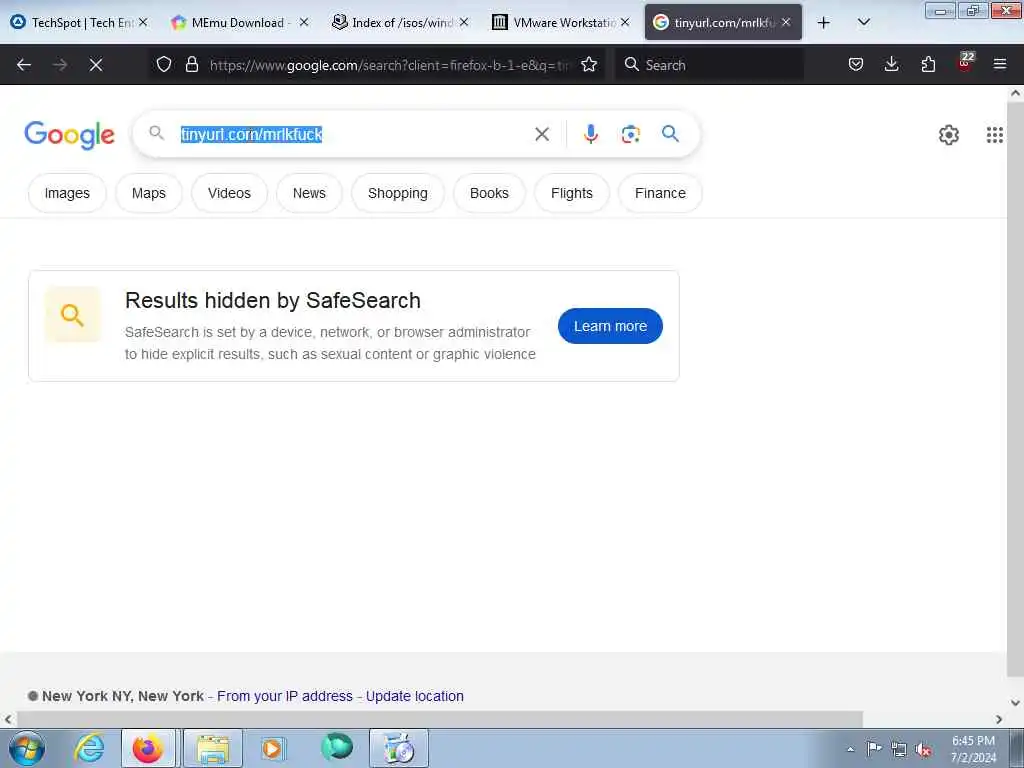Open Windows Explorer folder on taskbar
Viewport: 1024px width, 768px height.
tap(213, 748)
